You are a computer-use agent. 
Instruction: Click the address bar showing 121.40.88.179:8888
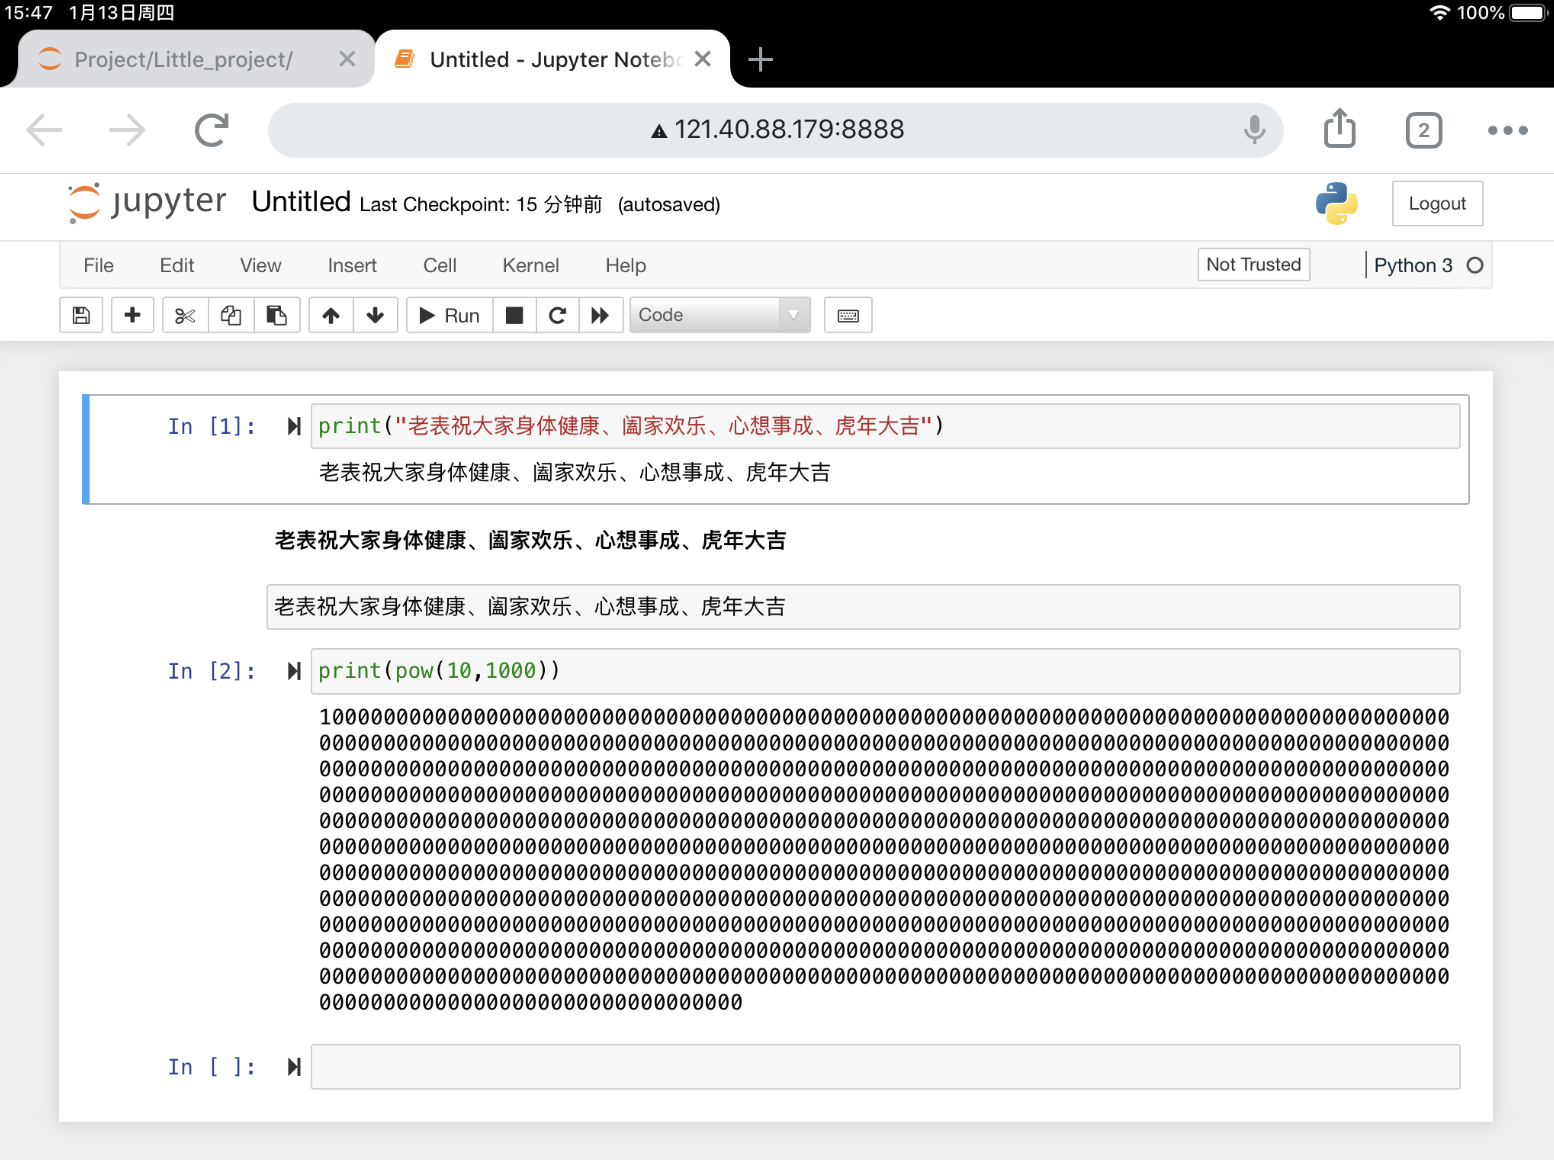(776, 130)
